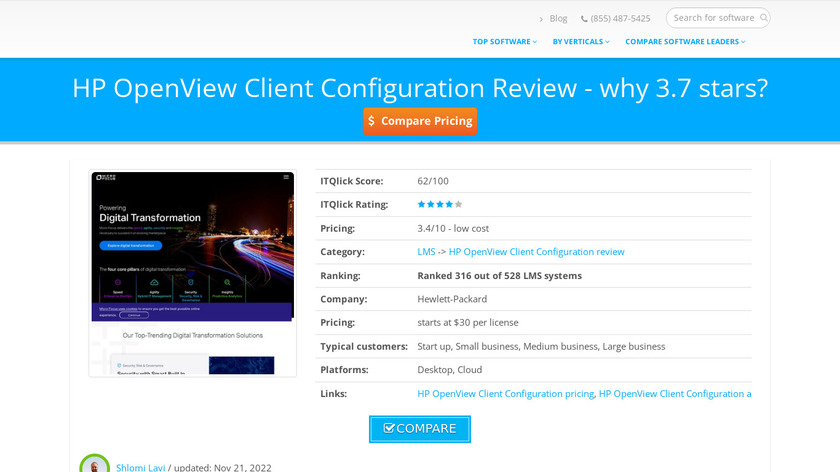Open Compare Software Leaders dropdown

(x=685, y=42)
